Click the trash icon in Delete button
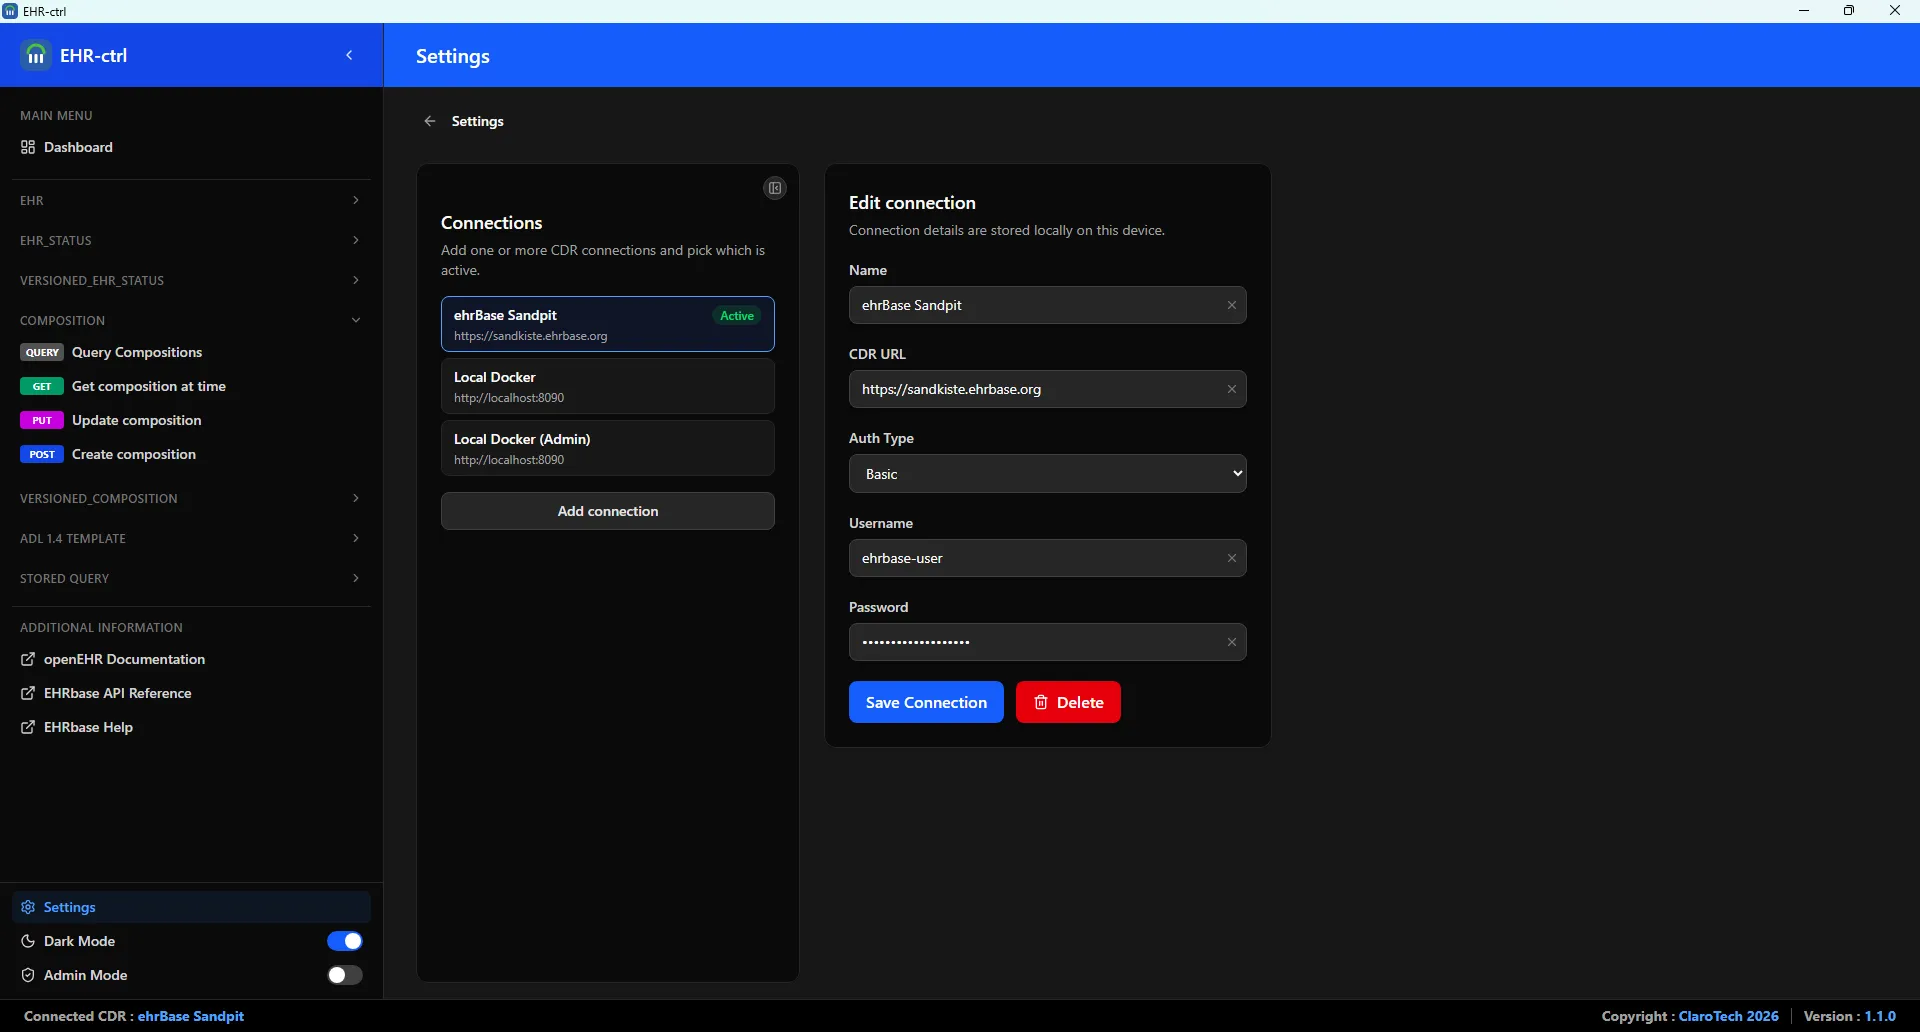 point(1041,702)
